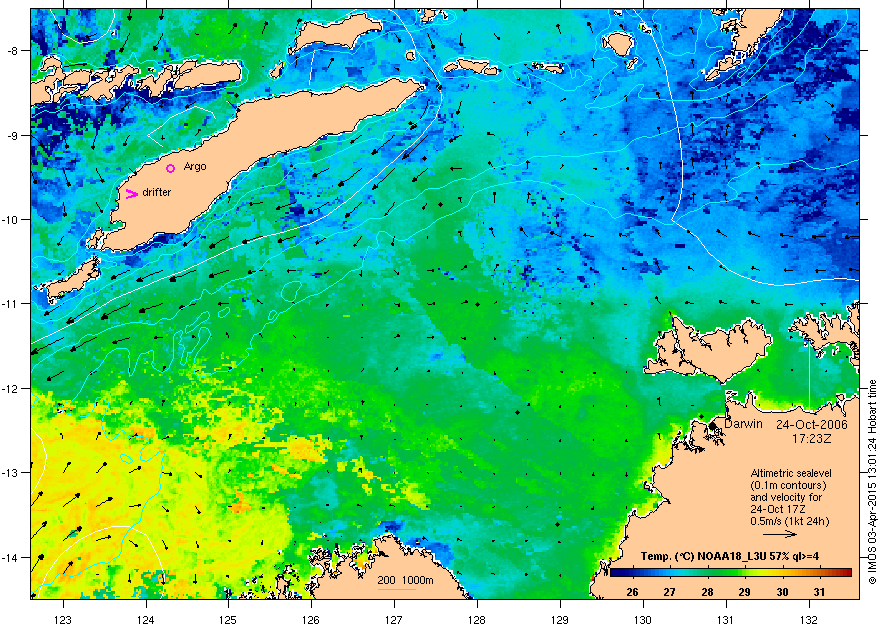
Task: Click longitude axis label '124'
Action: click(x=146, y=620)
